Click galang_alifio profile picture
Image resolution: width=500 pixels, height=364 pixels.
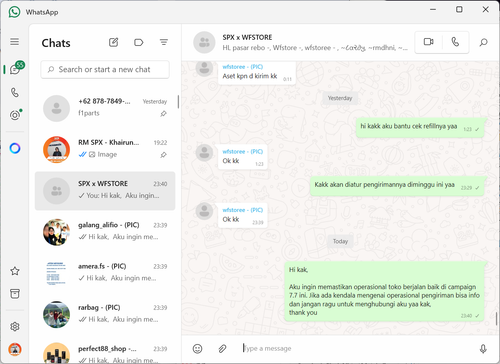pos(56,232)
